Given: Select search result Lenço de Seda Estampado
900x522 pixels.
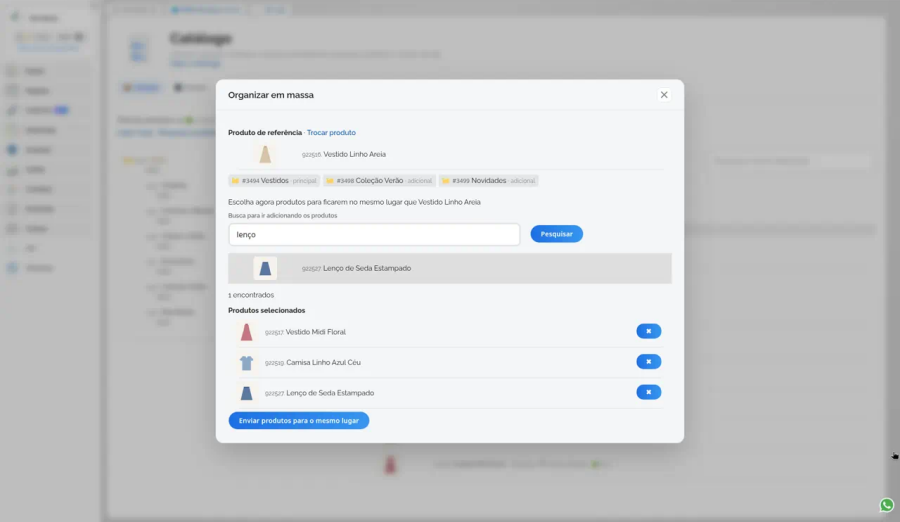Looking at the screenshot, I should coord(449,268).
